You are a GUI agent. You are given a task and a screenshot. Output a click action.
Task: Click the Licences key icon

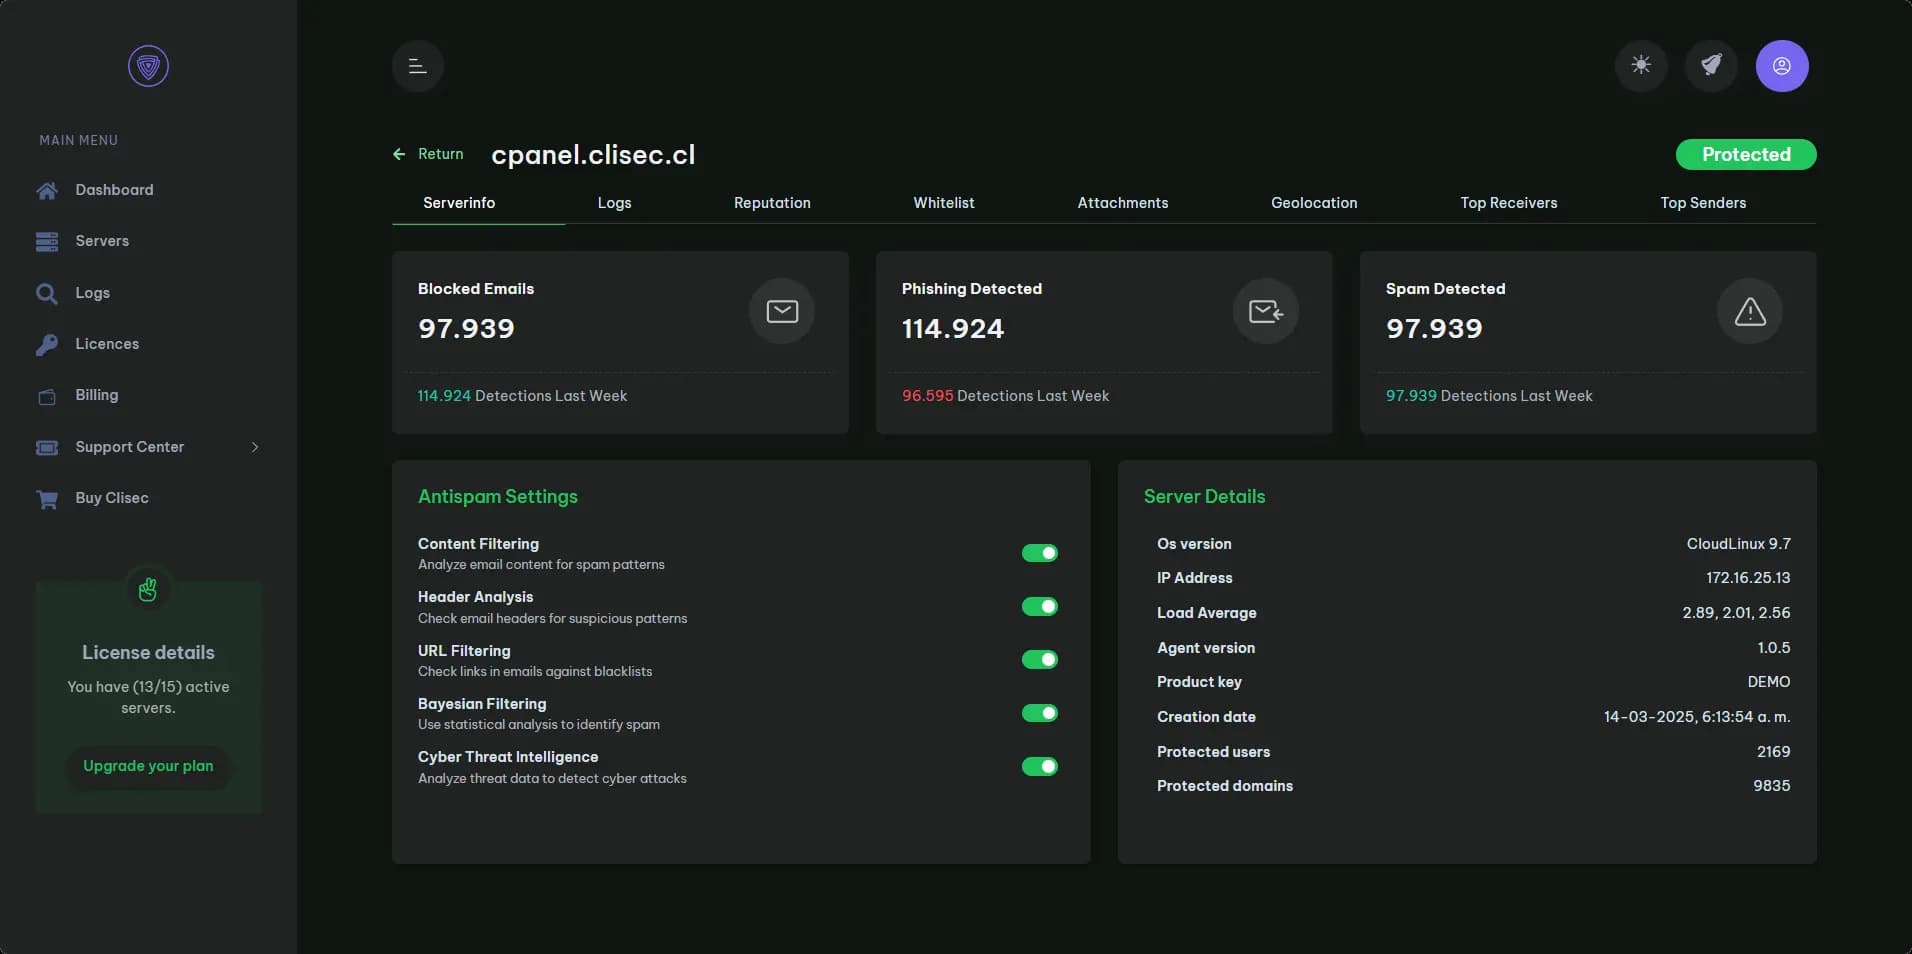47,344
